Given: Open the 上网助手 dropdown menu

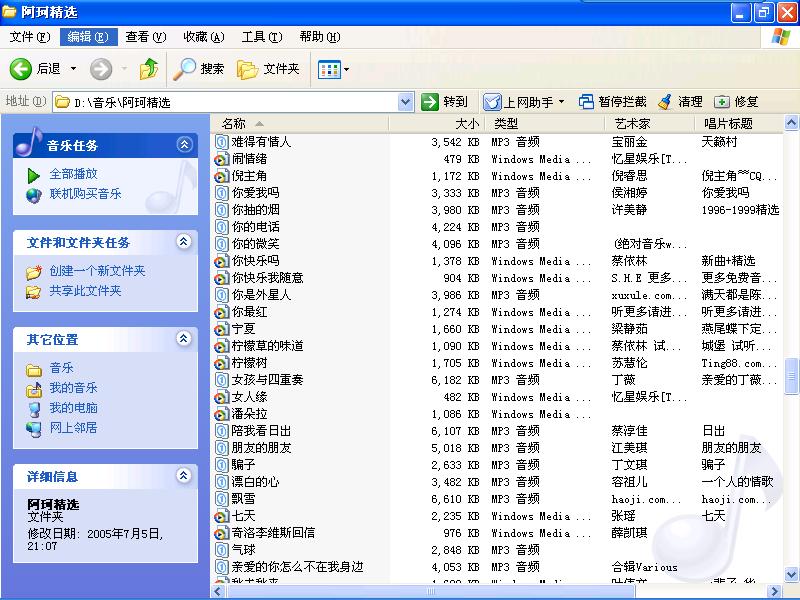Looking at the screenshot, I should pyautogui.click(x=561, y=102).
